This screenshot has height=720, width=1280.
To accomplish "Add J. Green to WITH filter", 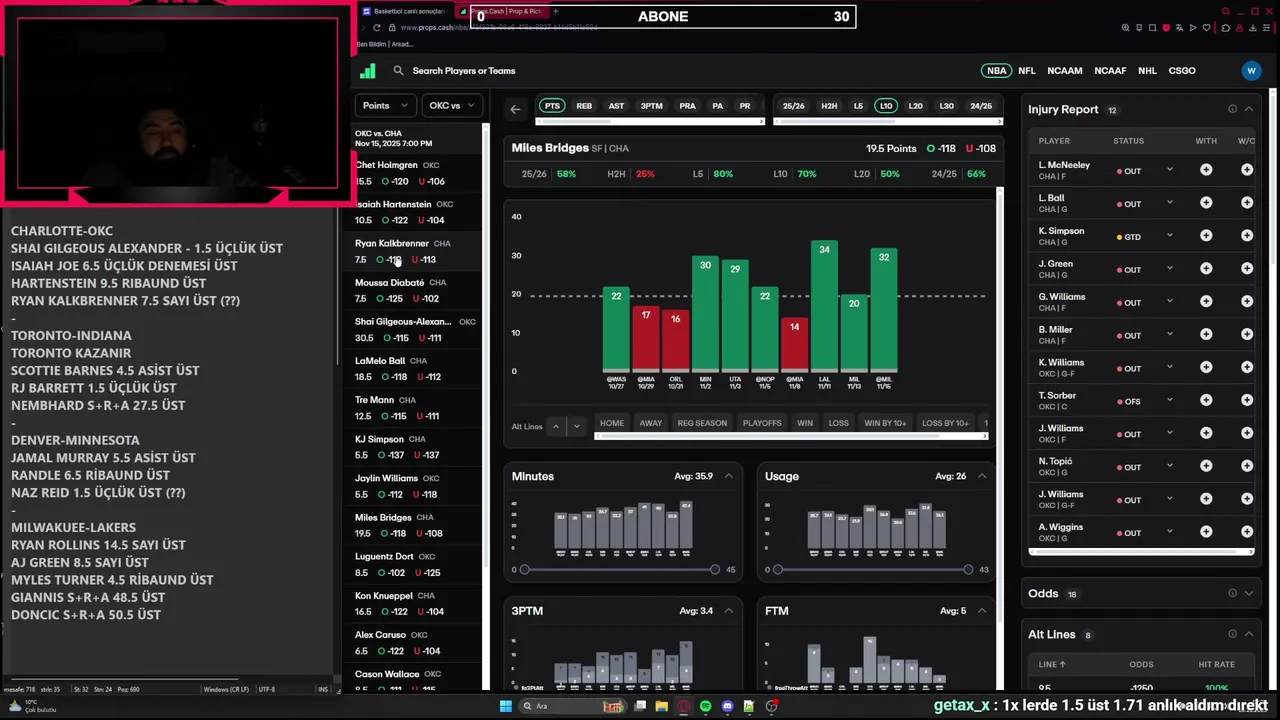I will (1206, 269).
